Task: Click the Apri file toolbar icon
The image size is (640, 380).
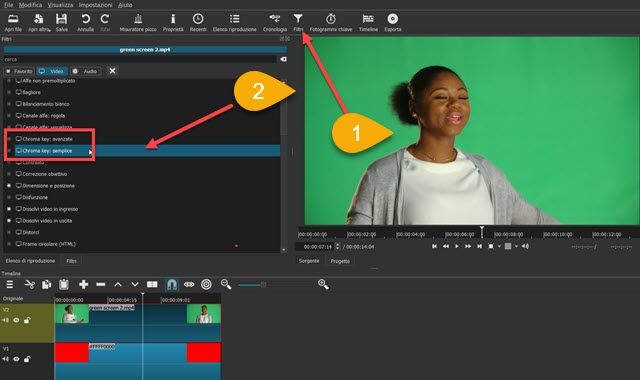Action: point(13,22)
